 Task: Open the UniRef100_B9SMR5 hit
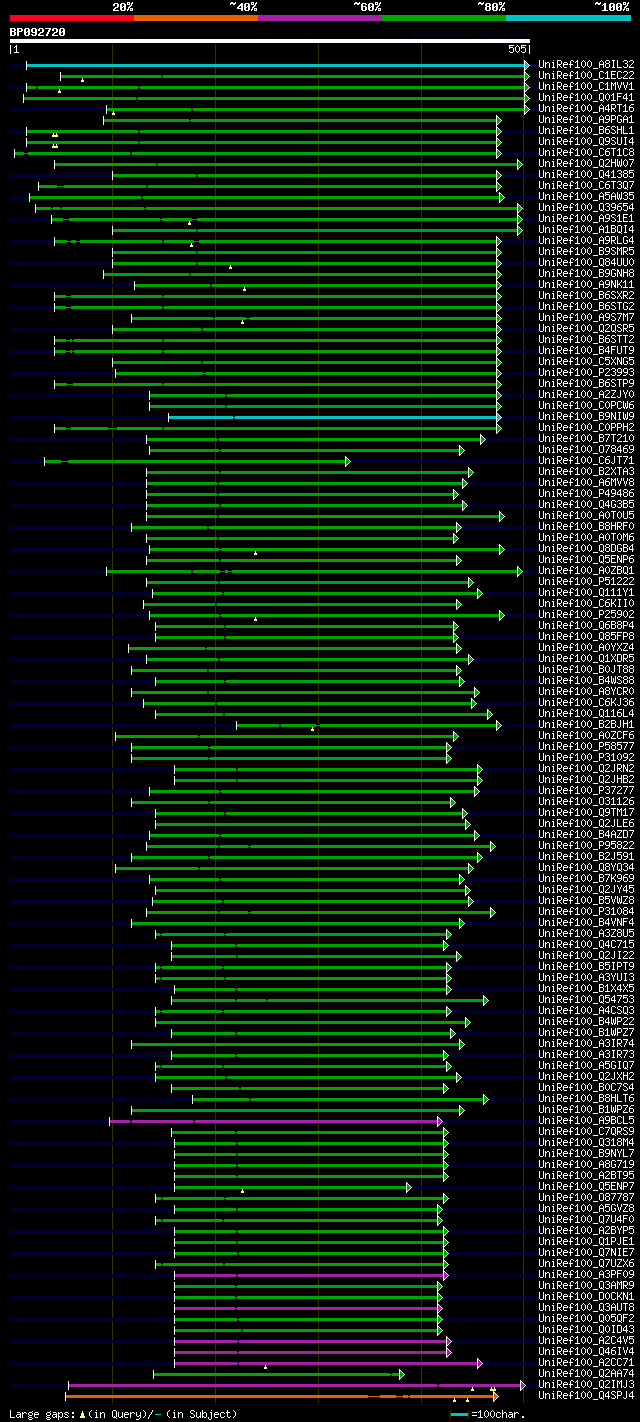(x=586, y=252)
